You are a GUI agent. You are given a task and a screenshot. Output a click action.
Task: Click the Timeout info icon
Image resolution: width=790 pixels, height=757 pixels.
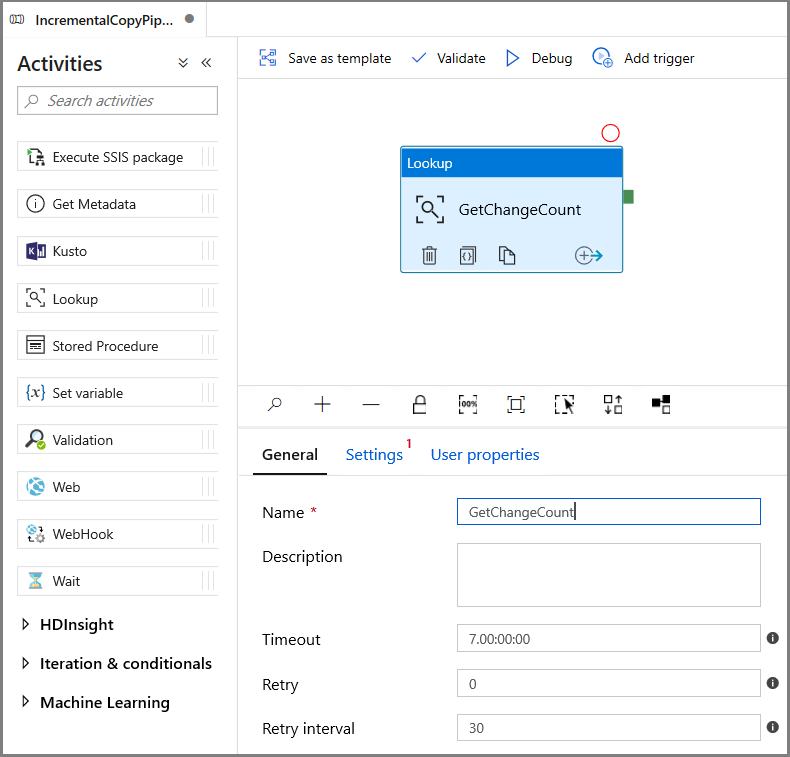pos(772,638)
